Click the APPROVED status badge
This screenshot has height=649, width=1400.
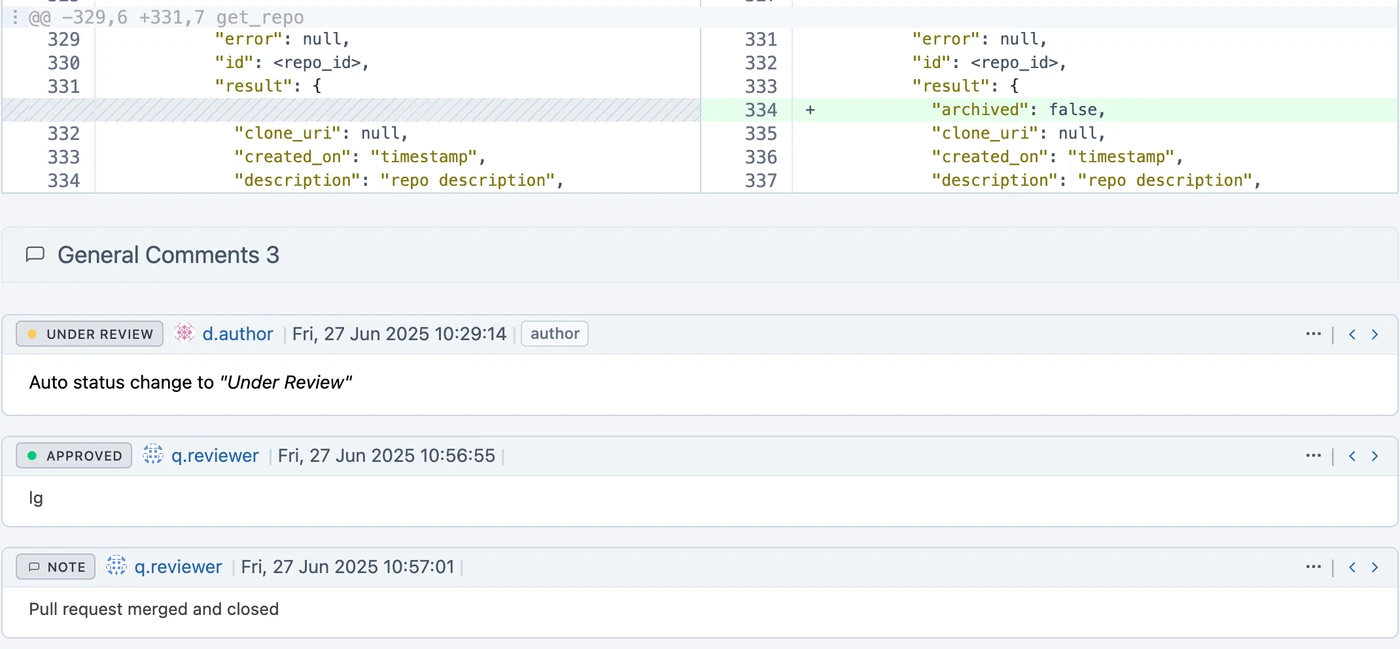pyautogui.click(x=74, y=455)
